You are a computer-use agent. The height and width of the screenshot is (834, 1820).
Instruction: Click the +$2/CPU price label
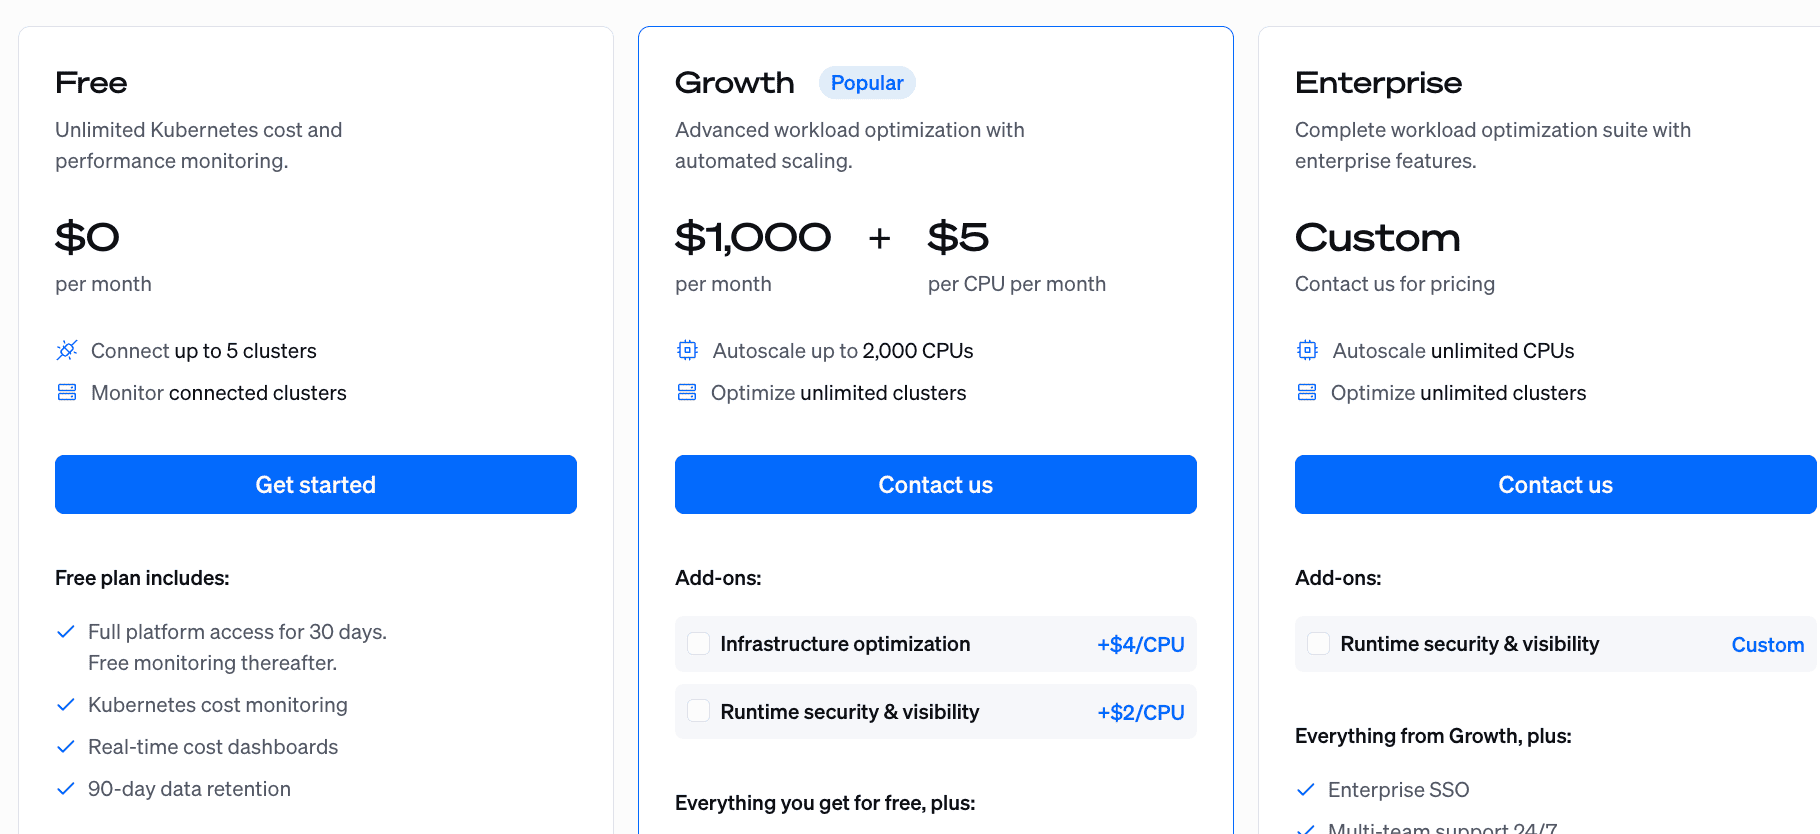[x=1141, y=711]
